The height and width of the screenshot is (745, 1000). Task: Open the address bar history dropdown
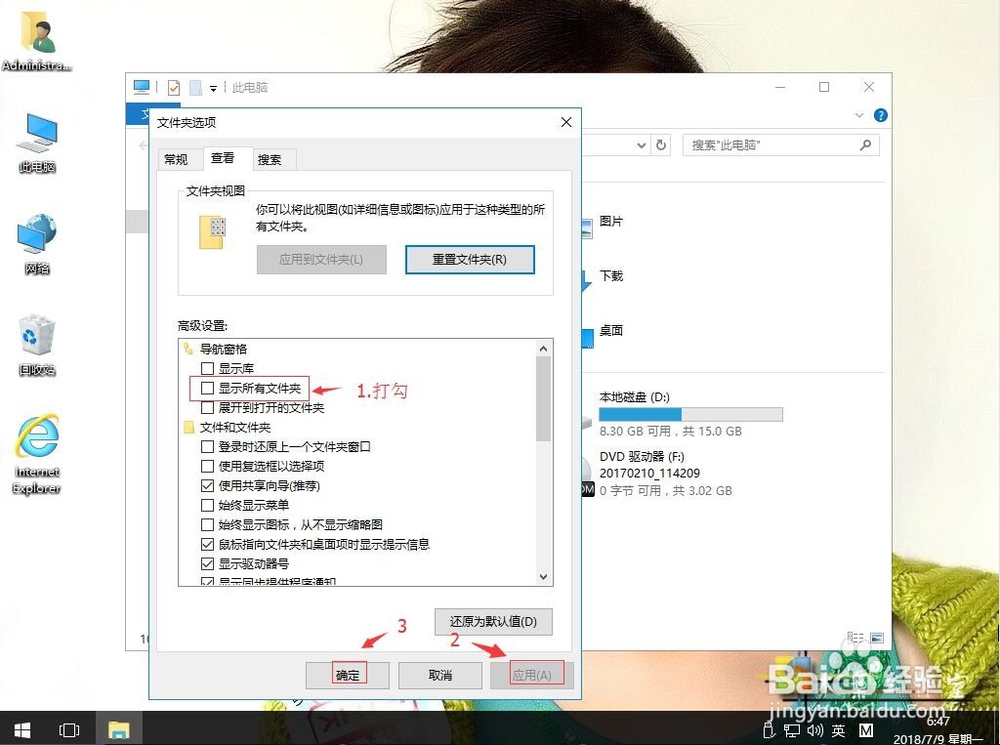(x=641, y=145)
